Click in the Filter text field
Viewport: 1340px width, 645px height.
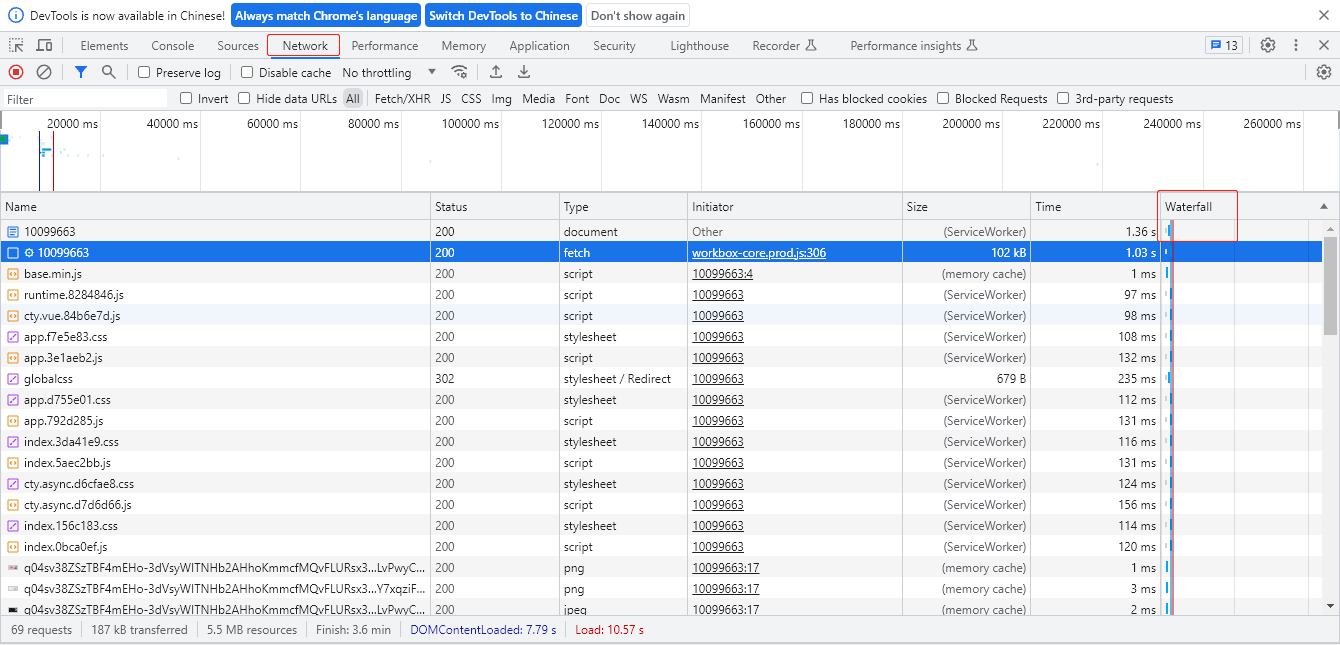click(x=85, y=99)
